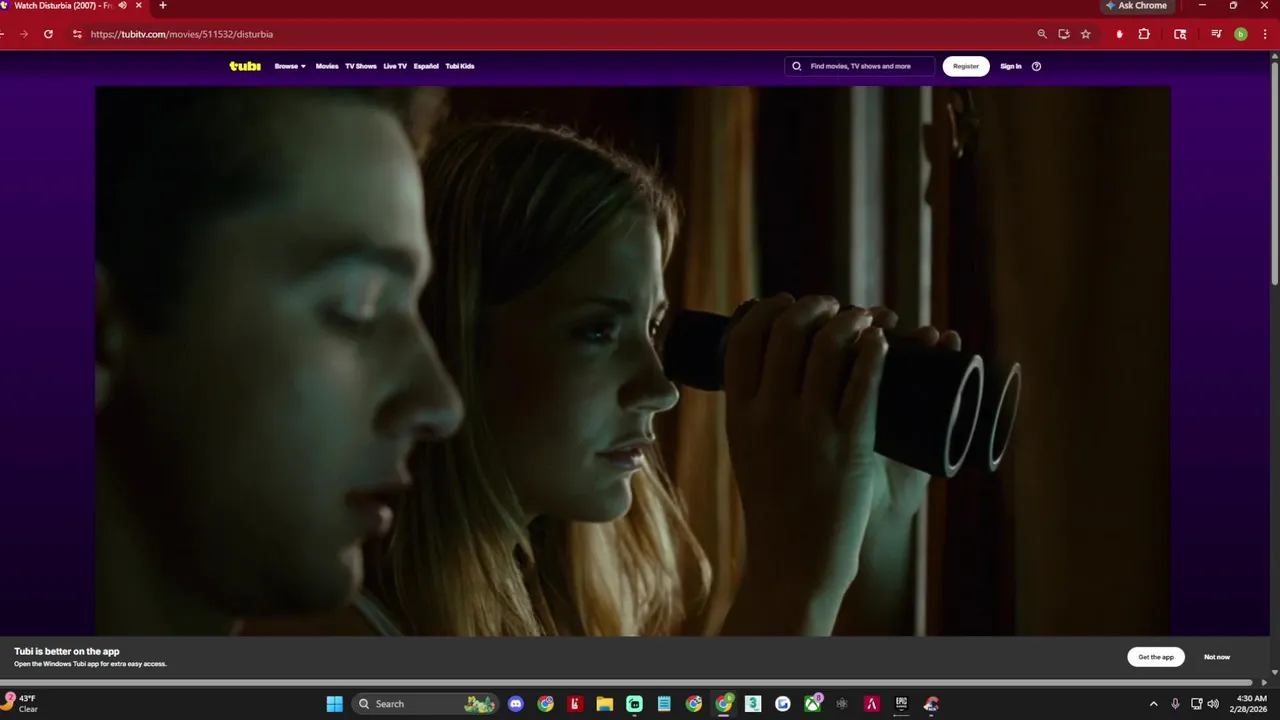Focus the Find movies, TV shows search field

[860, 66]
